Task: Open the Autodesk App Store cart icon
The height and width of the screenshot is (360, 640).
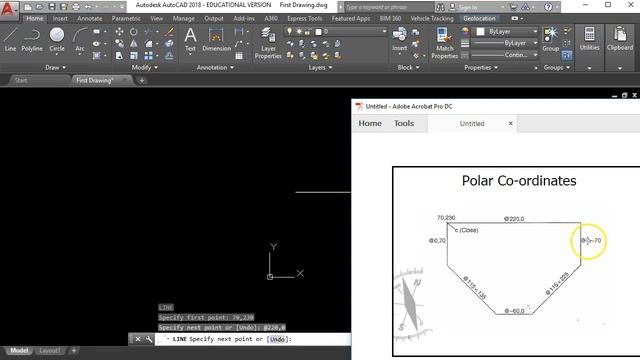Action: [x=514, y=7]
